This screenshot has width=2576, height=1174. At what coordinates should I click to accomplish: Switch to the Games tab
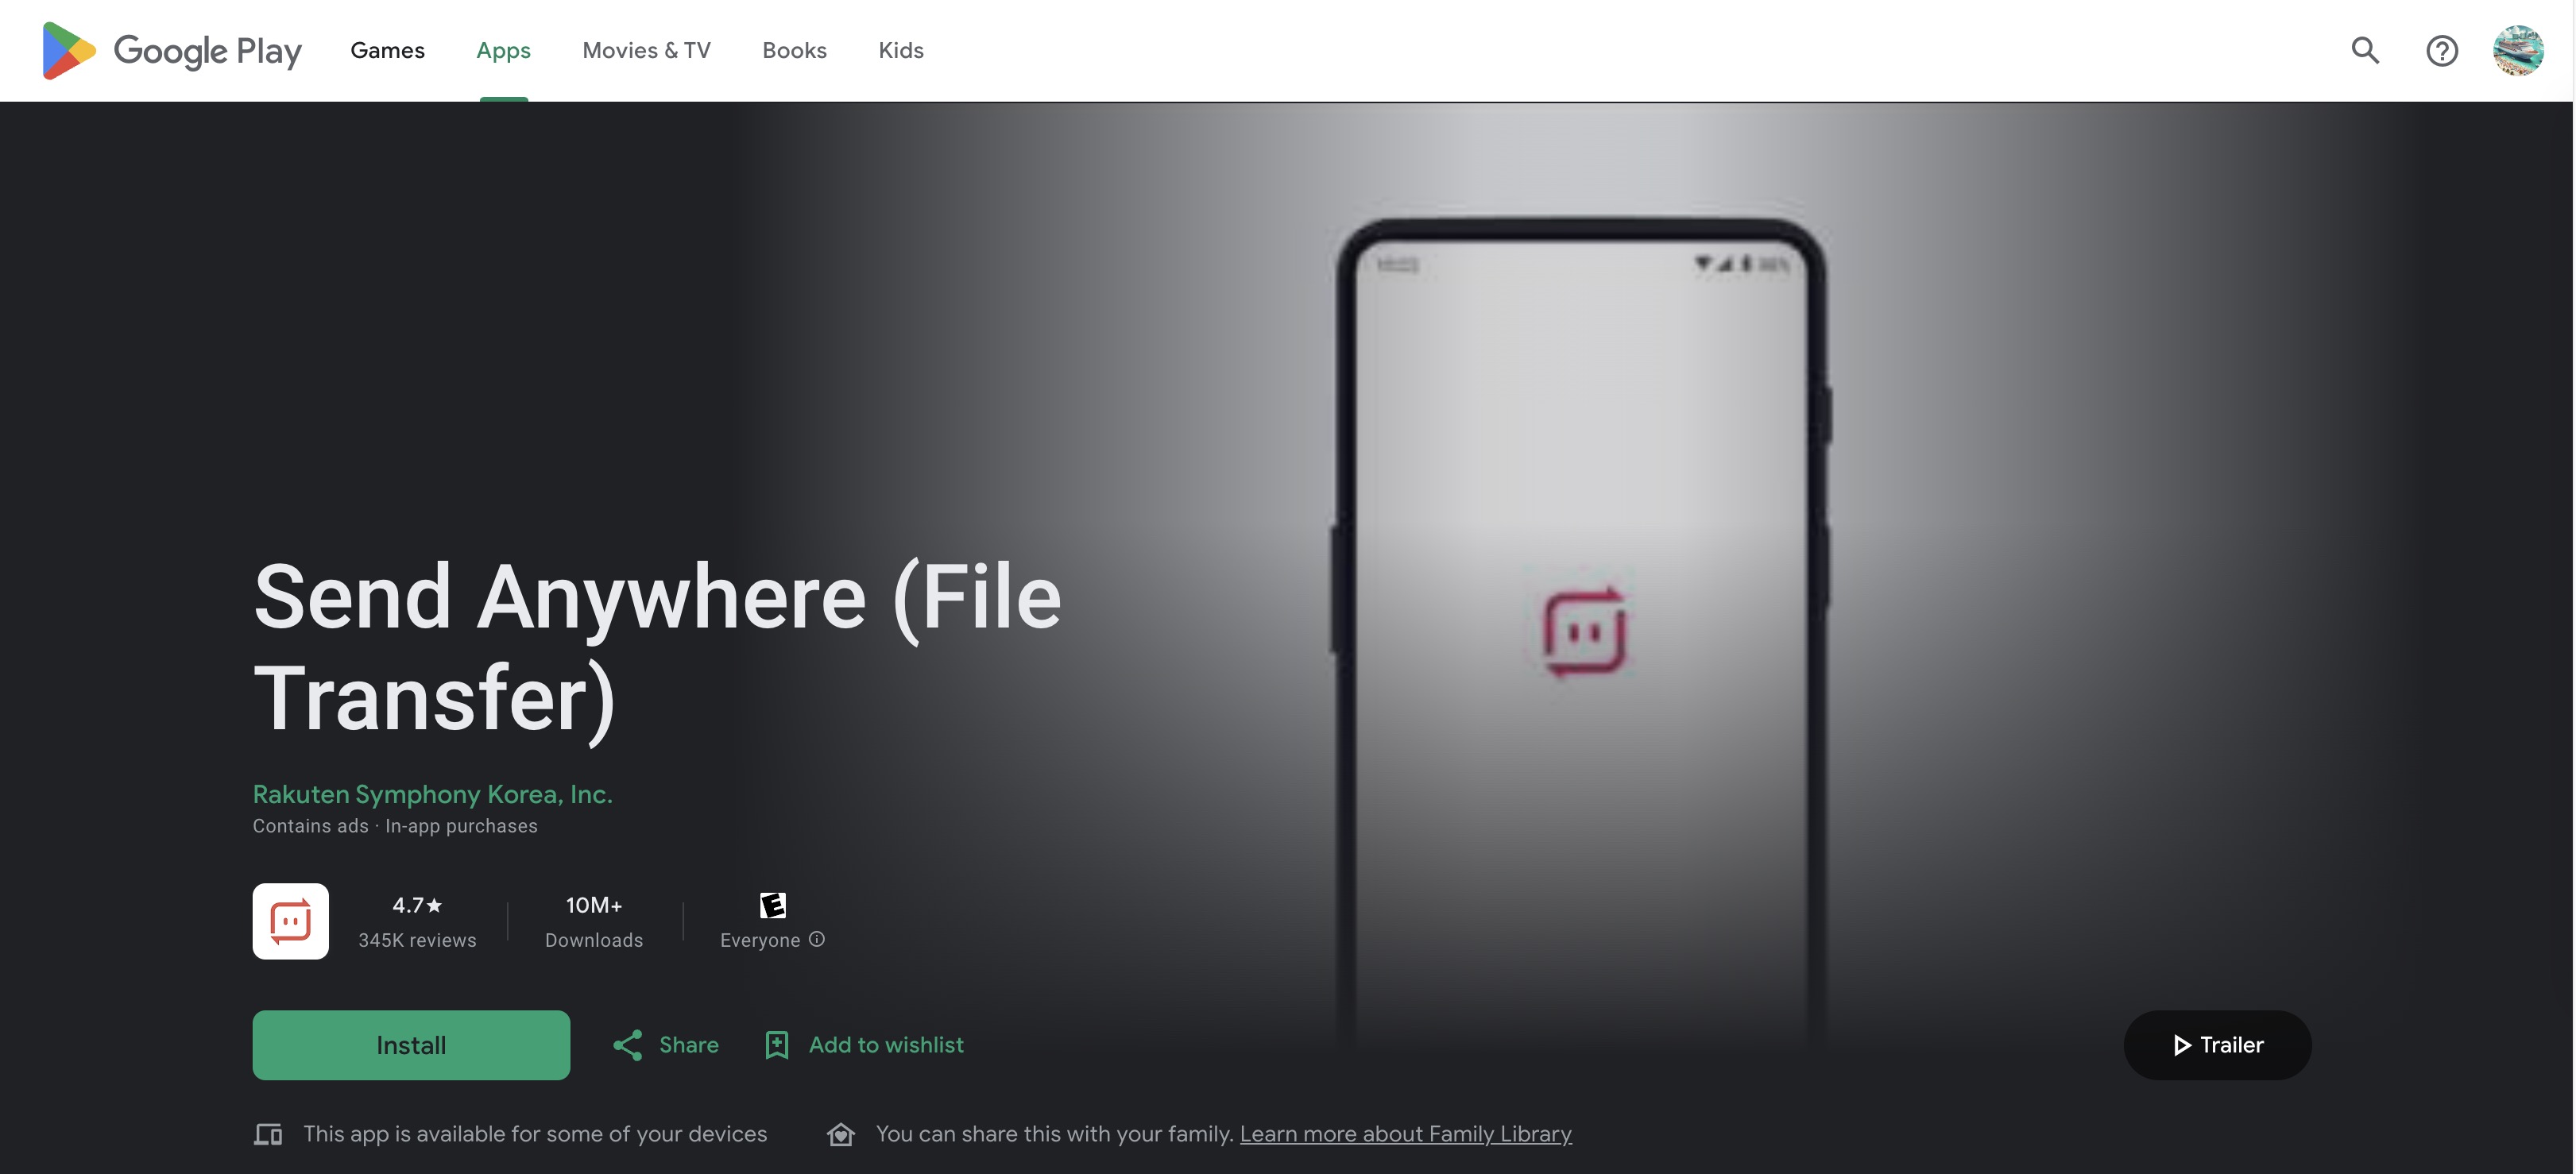click(387, 50)
